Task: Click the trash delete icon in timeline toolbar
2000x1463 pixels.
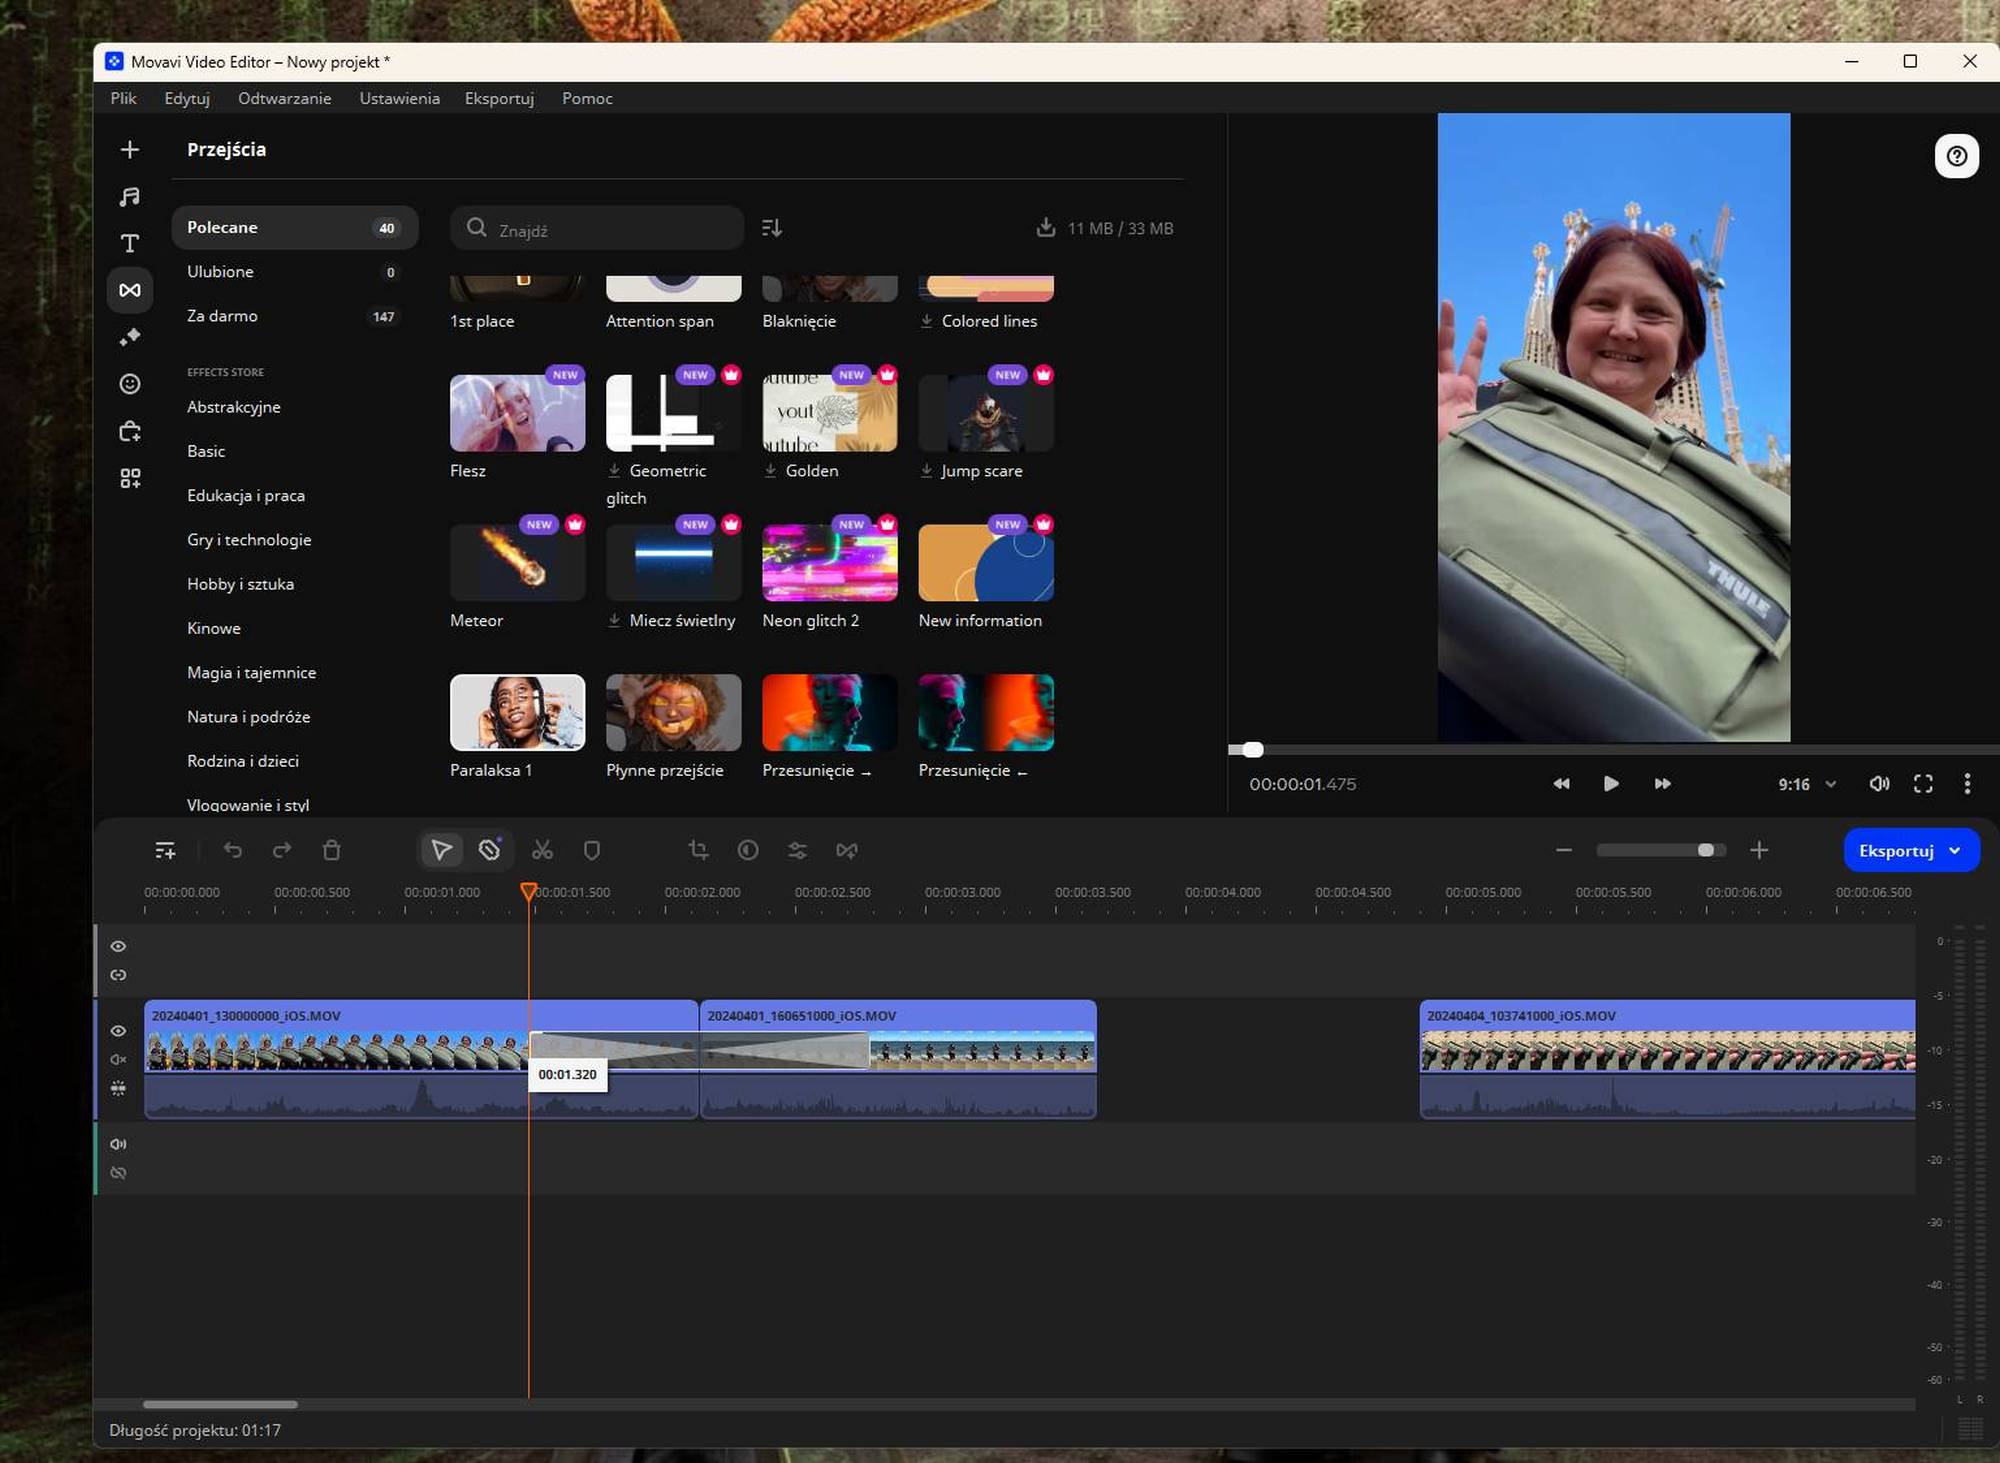Action: coord(332,850)
